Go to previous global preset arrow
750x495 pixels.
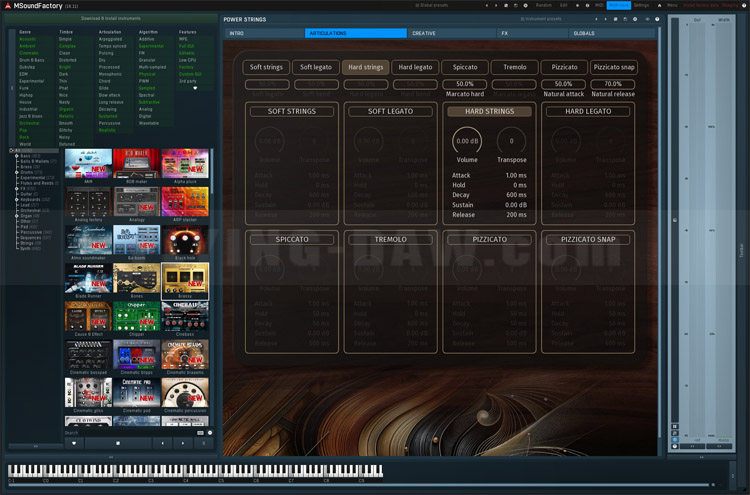pyautogui.click(x=487, y=5)
